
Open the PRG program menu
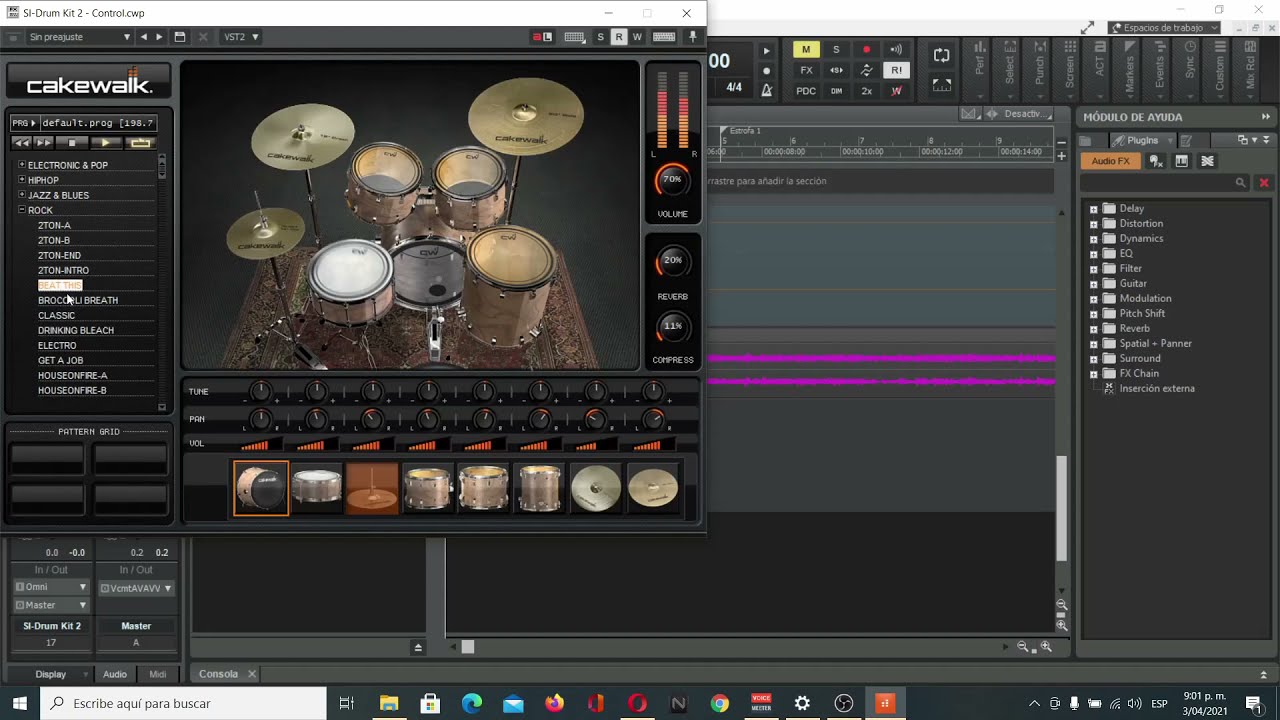tap(24, 123)
